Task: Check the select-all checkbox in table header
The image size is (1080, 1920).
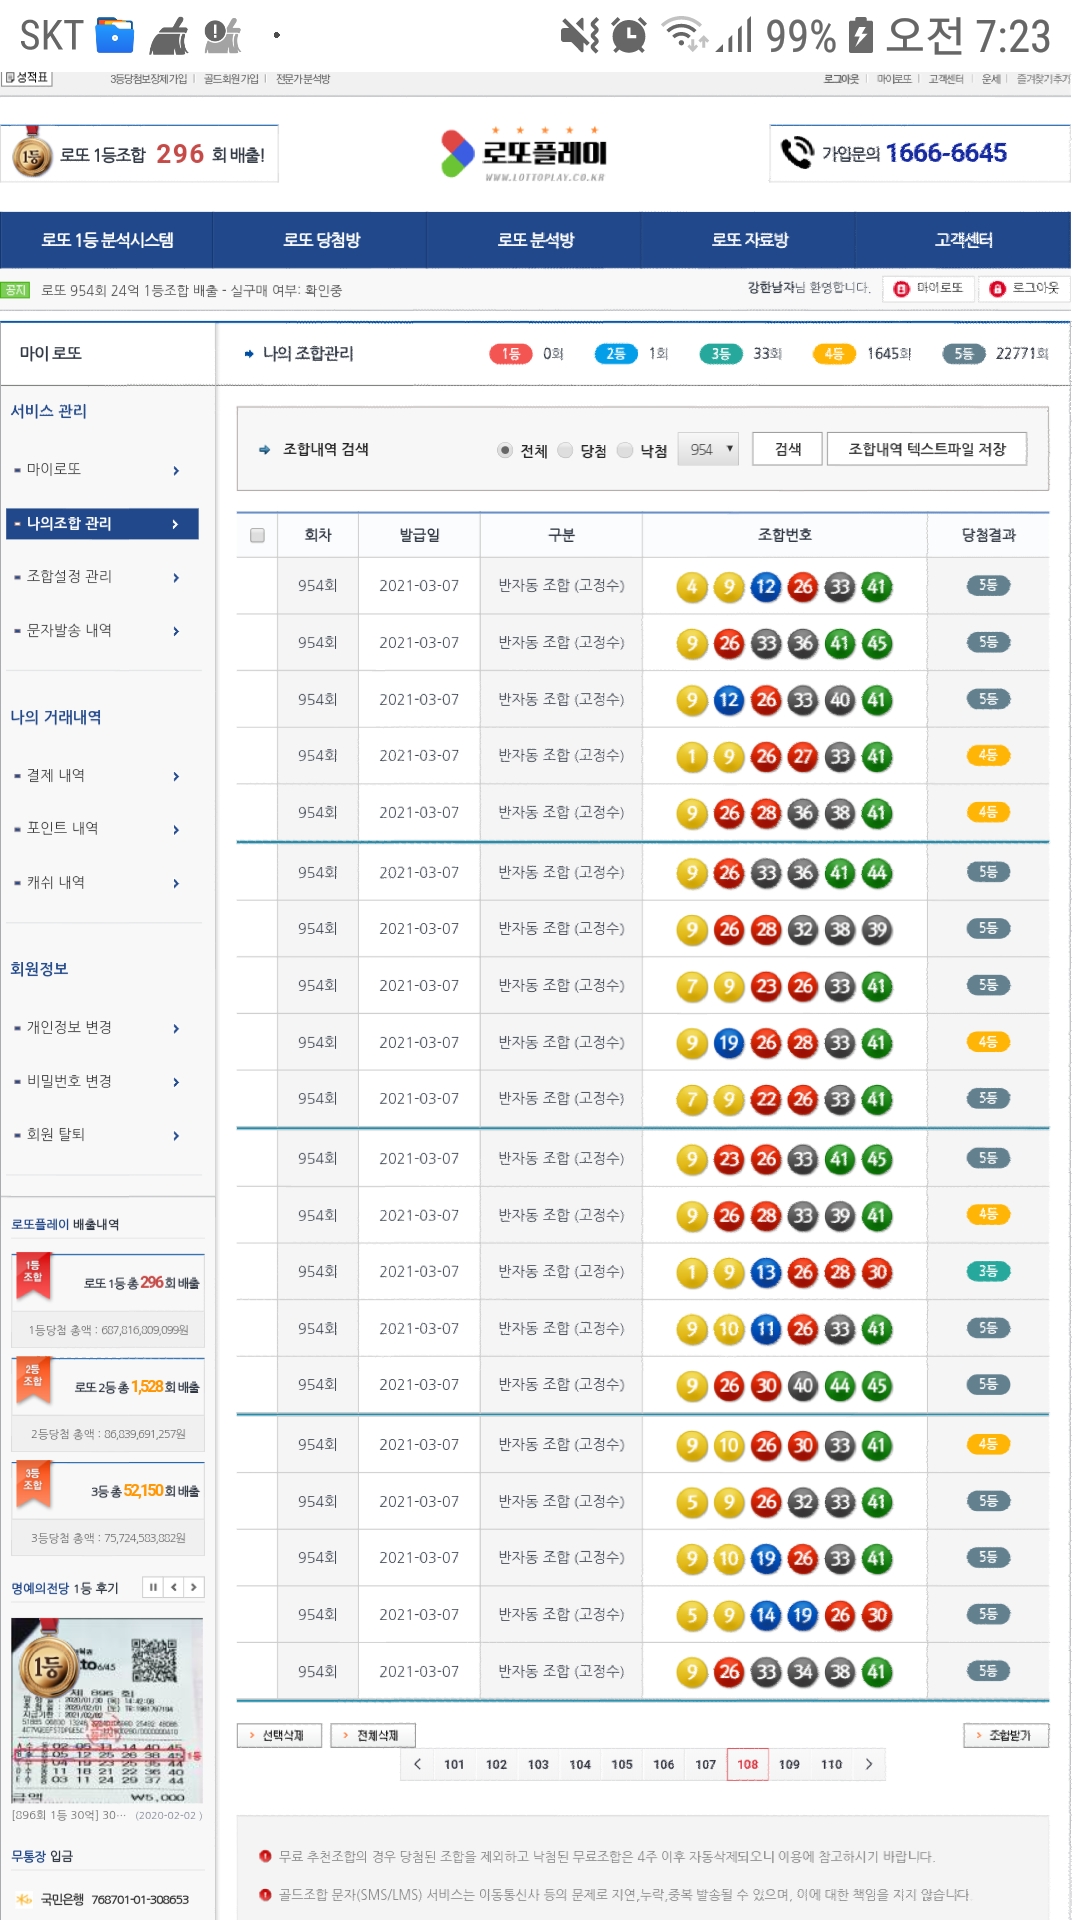Action: [x=257, y=535]
